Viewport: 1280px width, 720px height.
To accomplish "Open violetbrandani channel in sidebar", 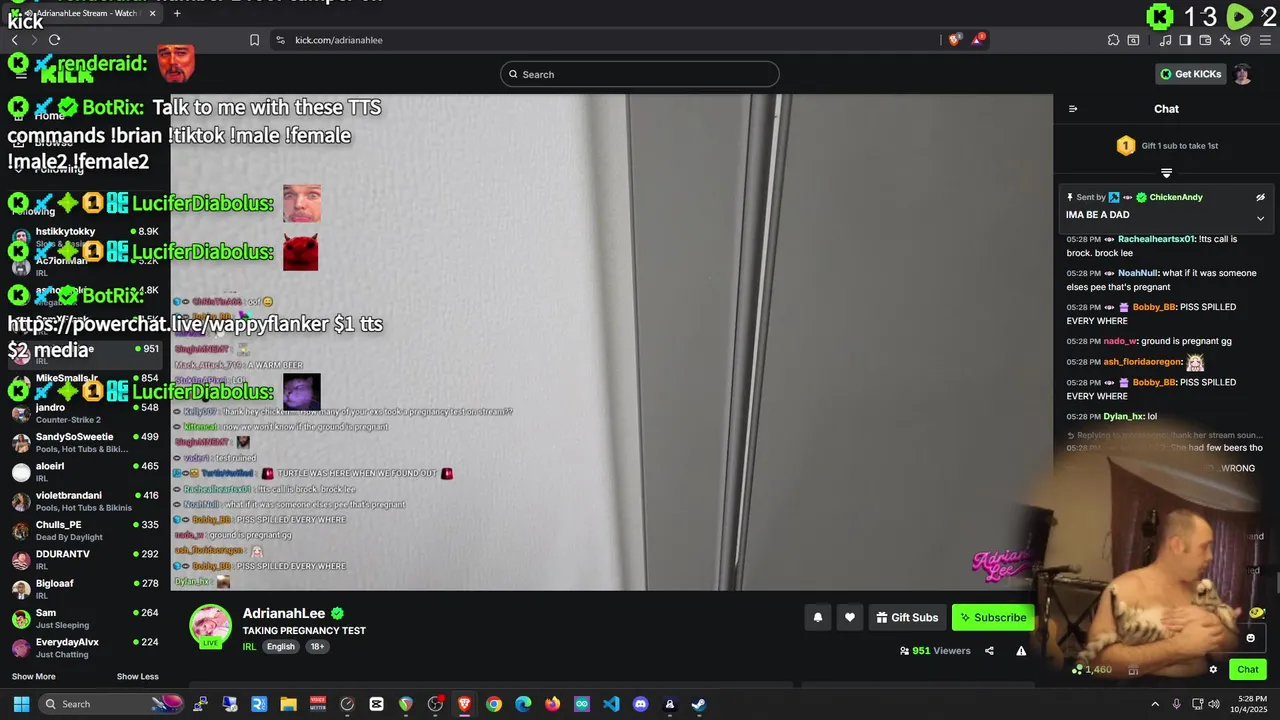I will click(x=85, y=501).
